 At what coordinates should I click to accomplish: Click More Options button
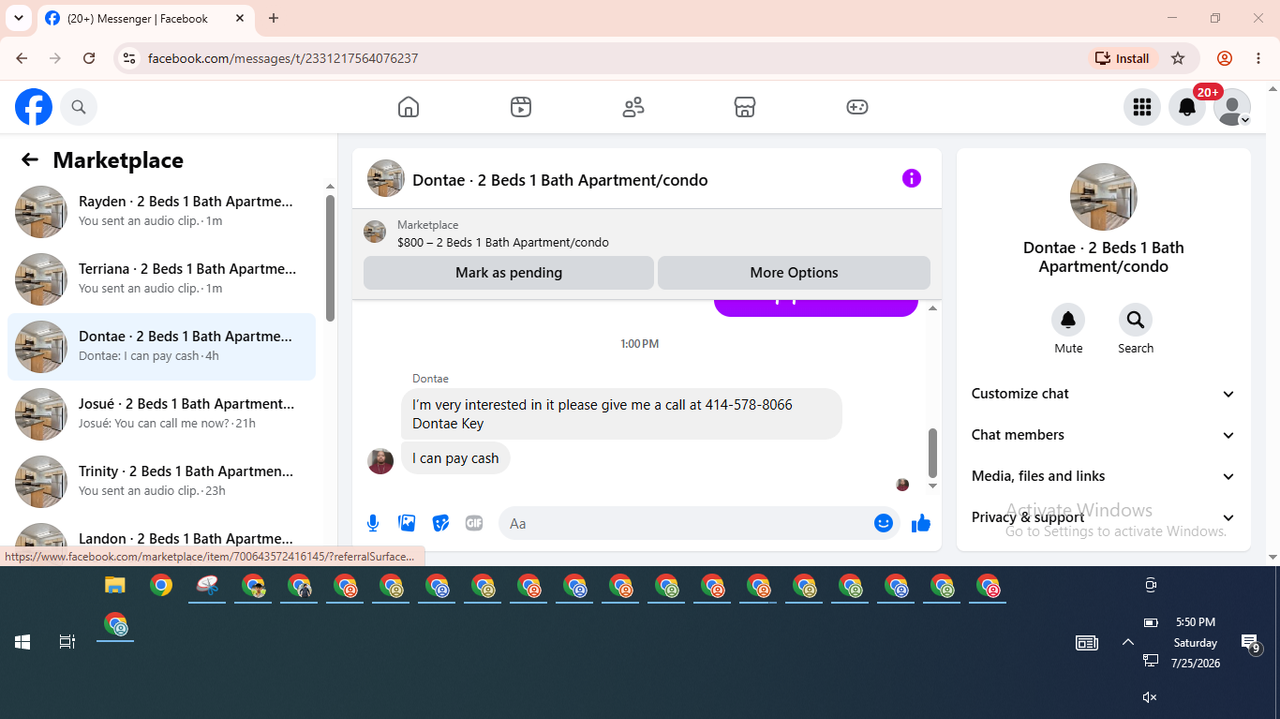pos(794,272)
